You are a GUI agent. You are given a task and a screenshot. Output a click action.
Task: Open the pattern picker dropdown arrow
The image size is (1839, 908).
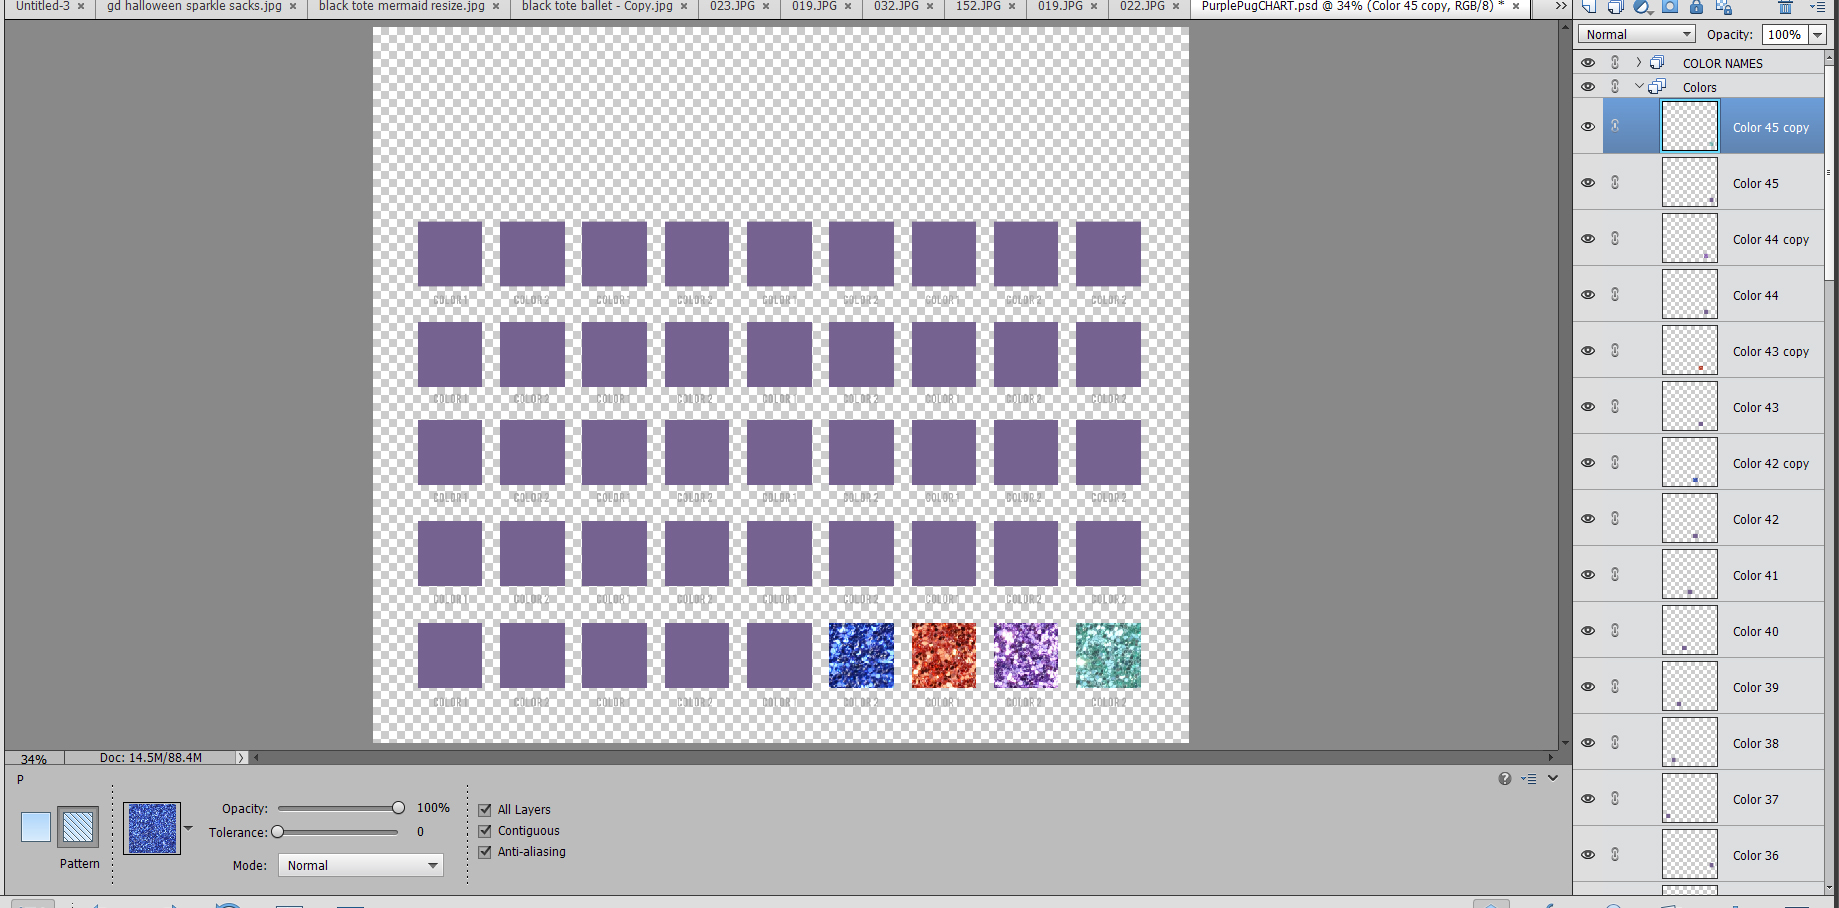[187, 827]
